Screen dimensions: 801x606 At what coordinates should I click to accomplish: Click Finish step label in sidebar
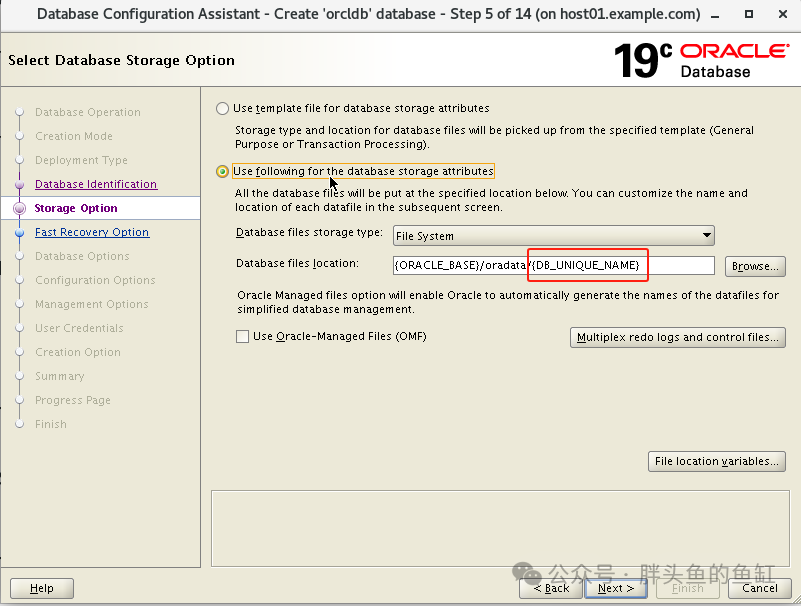tap(51, 424)
